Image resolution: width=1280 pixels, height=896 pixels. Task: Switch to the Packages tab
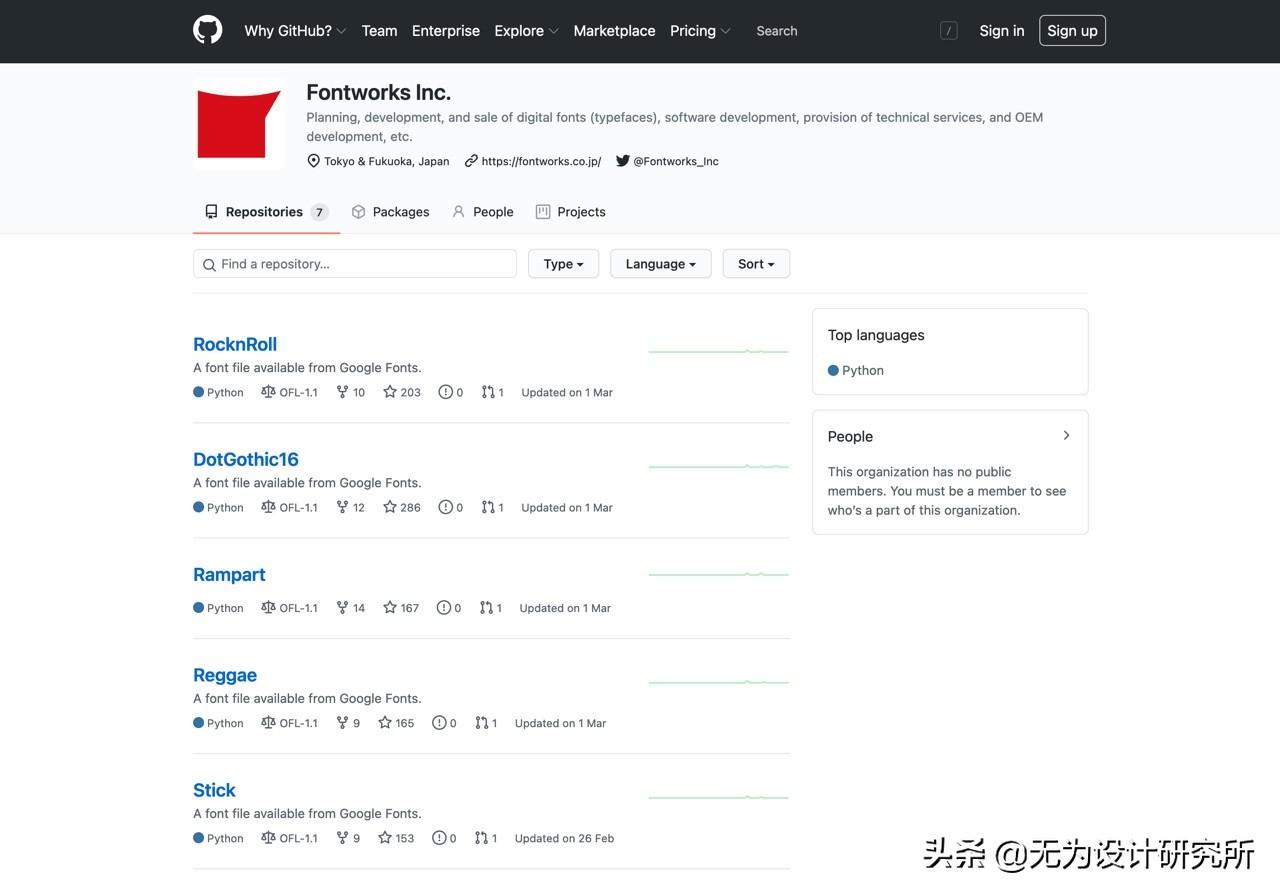pos(390,212)
